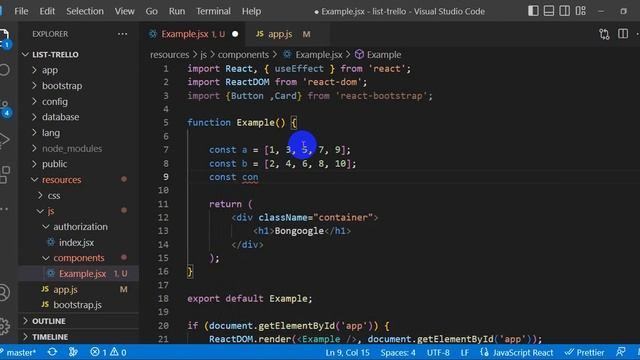Click the Ln 9, Col 15 indicator
Viewport: 640px width, 360px height.
pyautogui.click(x=347, y=352)
